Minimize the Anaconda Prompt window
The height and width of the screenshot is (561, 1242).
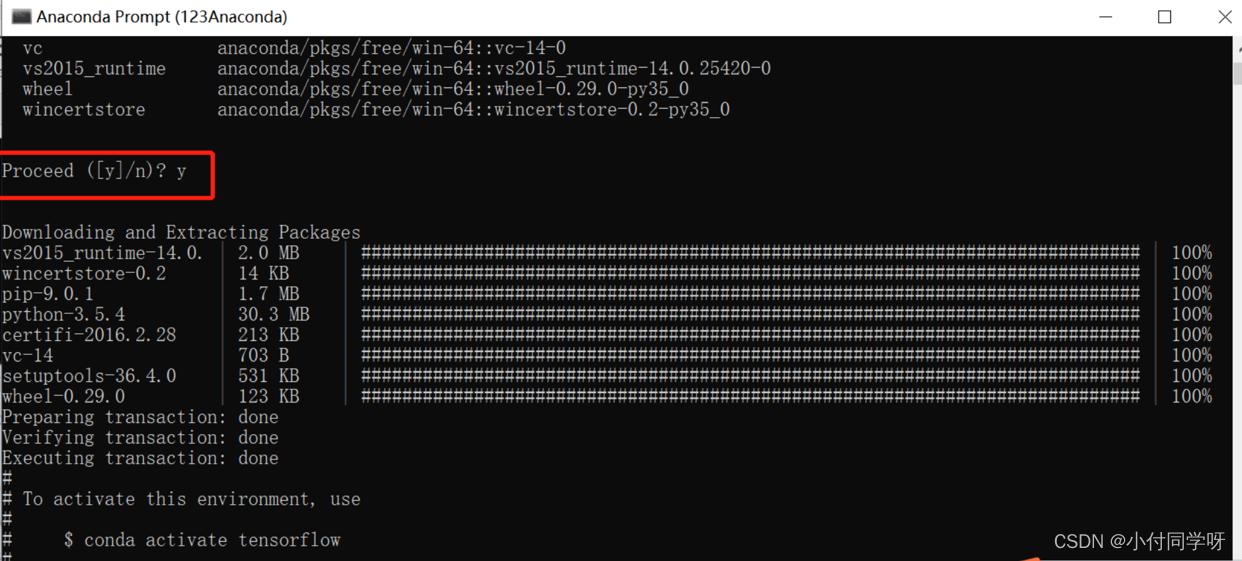coord(1105,17)
